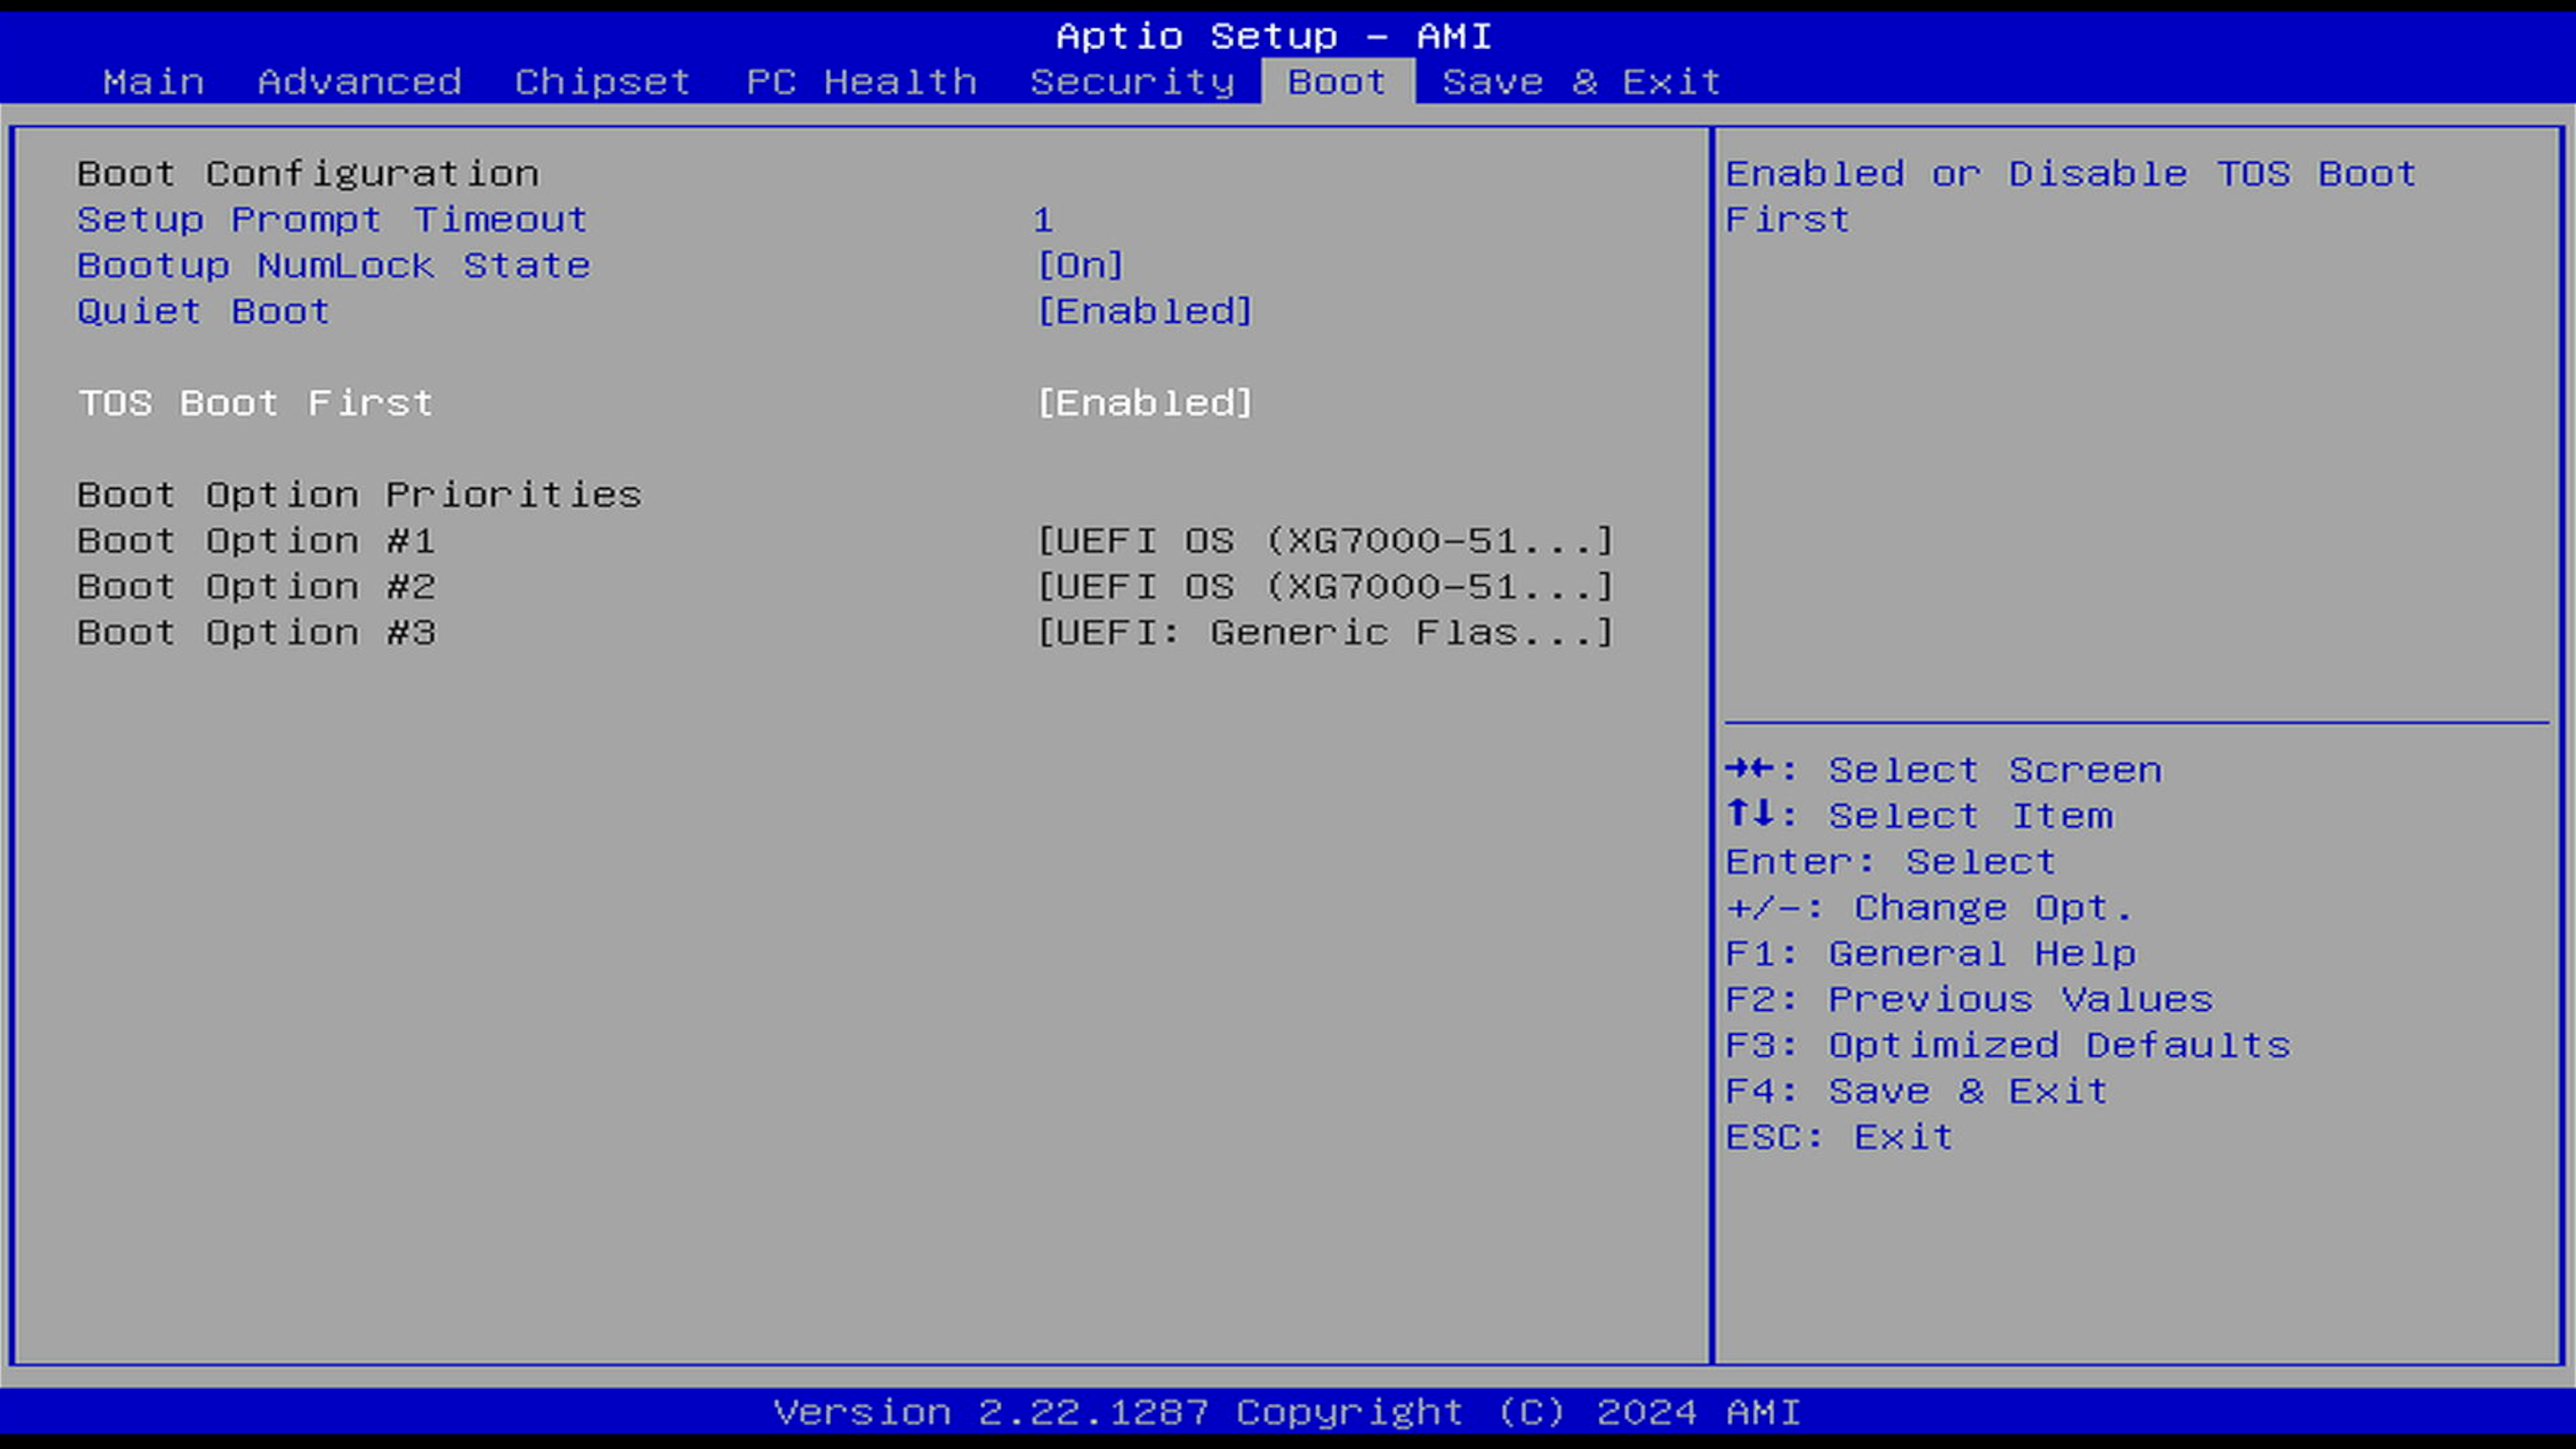Toggle the Quiet Boot Enabled value
The image size is (2576, 1449).
pos(1144,311)
